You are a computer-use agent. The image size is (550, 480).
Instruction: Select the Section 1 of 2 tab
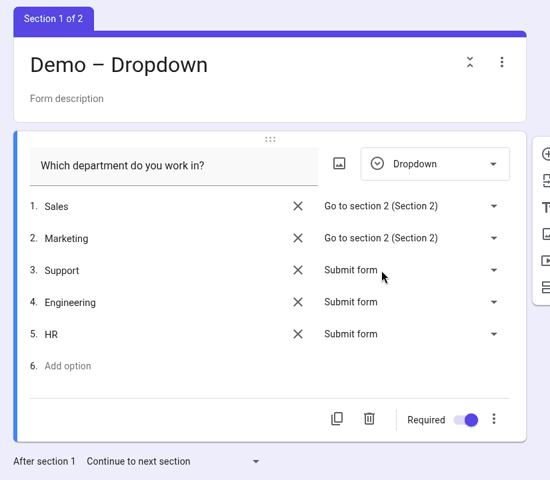tap(53, 19)
